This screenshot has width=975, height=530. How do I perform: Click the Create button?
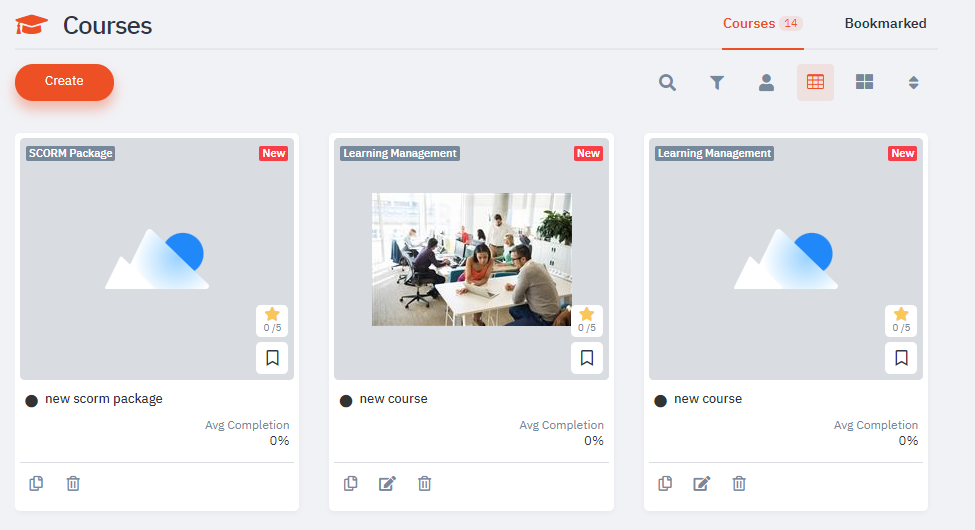[65, 82]
